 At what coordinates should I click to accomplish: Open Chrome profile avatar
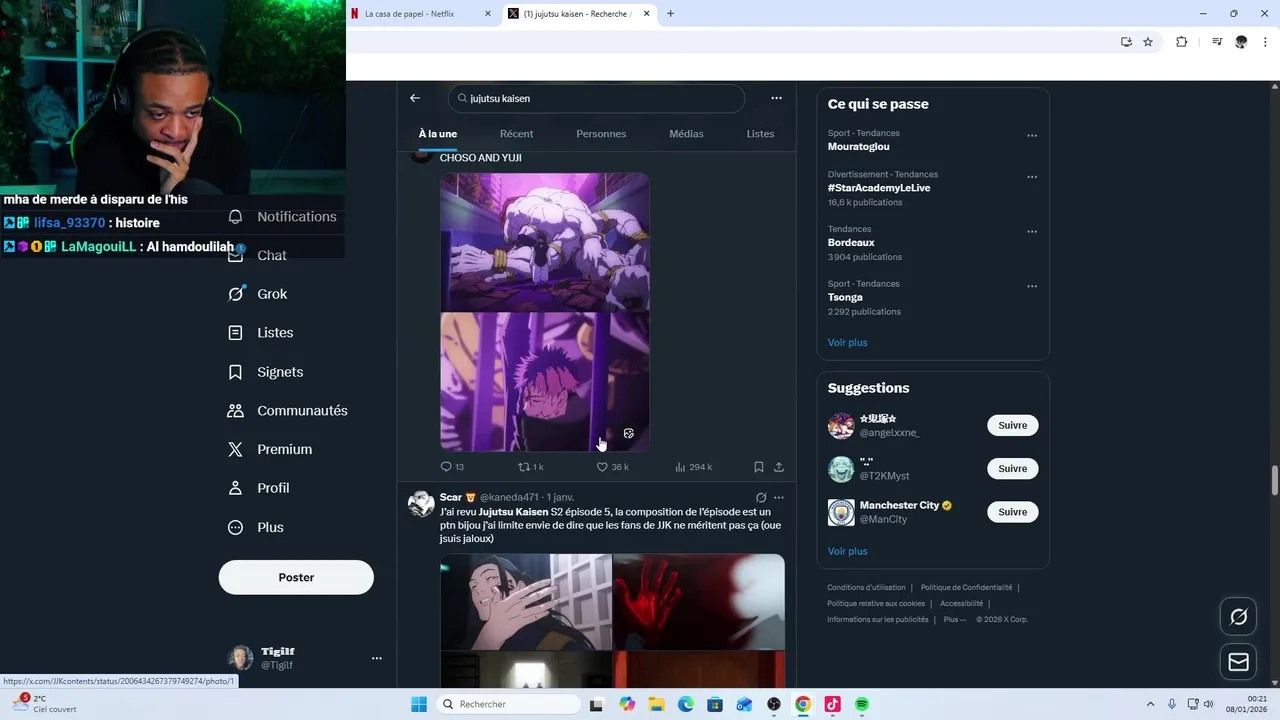[x=1241, y=42]
